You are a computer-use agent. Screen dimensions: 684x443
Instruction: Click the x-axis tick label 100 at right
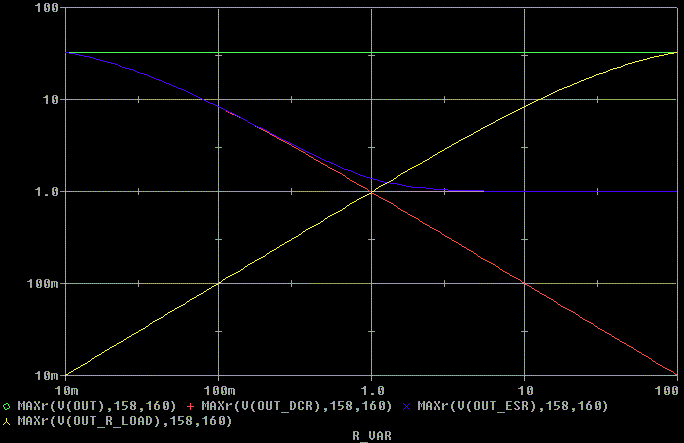(667, 388)
